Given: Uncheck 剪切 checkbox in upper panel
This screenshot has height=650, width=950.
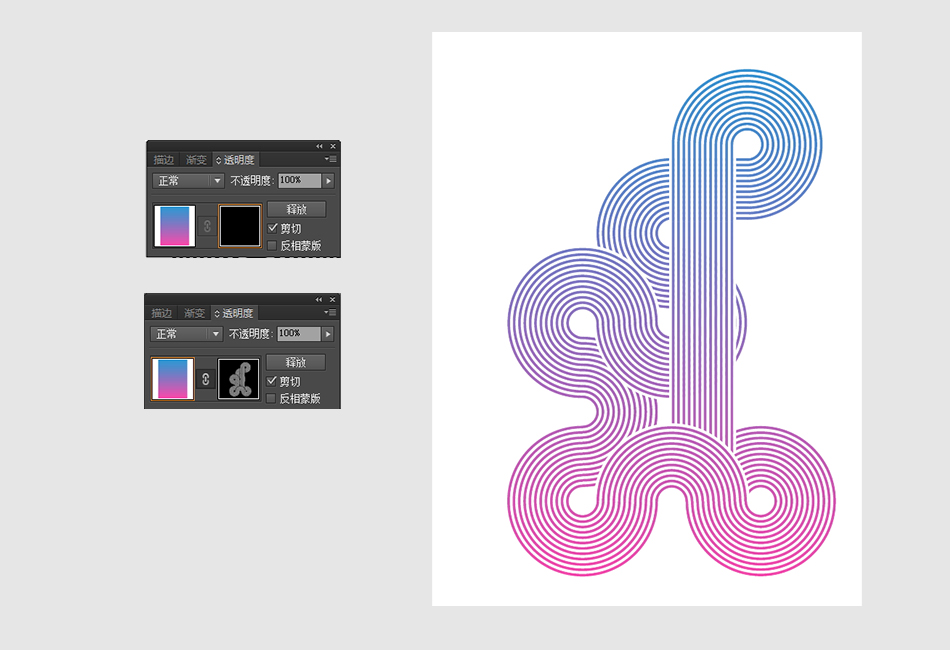Looking at the screenshot, I should click(272, 228).
